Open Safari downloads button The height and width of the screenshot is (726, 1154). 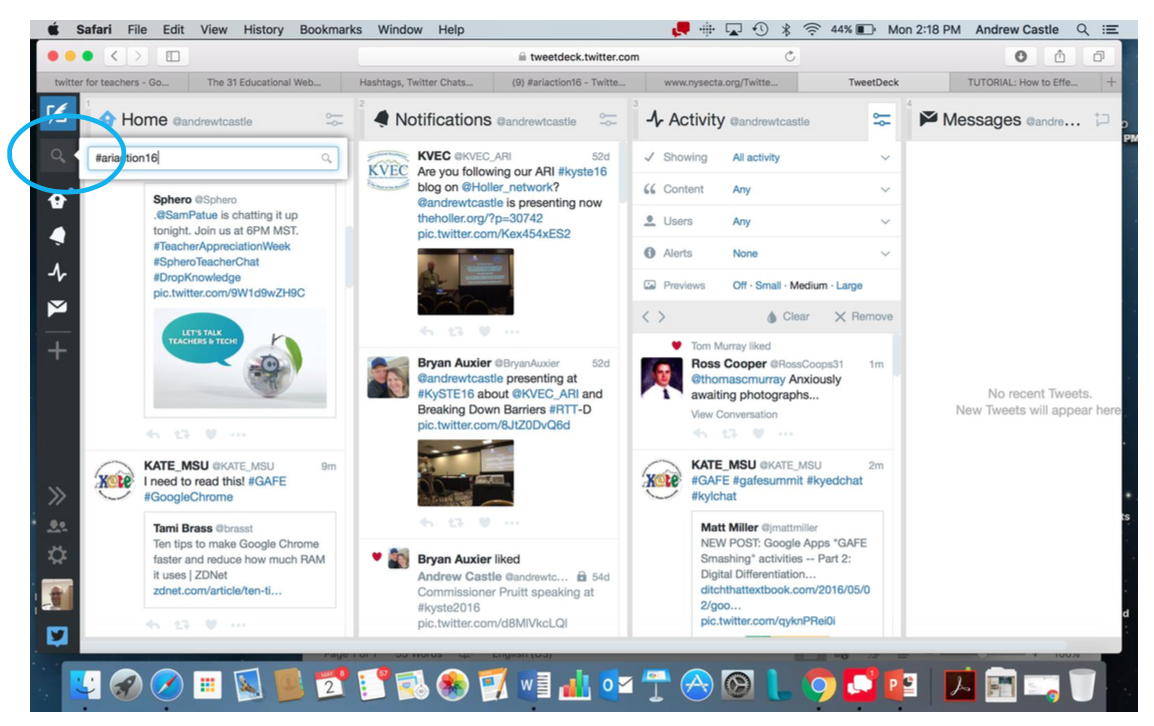[1021, 56]
